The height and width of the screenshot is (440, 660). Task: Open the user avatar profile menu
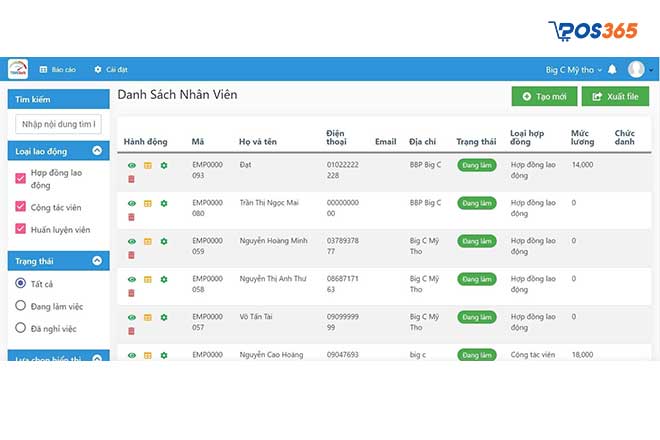(637, 69)
